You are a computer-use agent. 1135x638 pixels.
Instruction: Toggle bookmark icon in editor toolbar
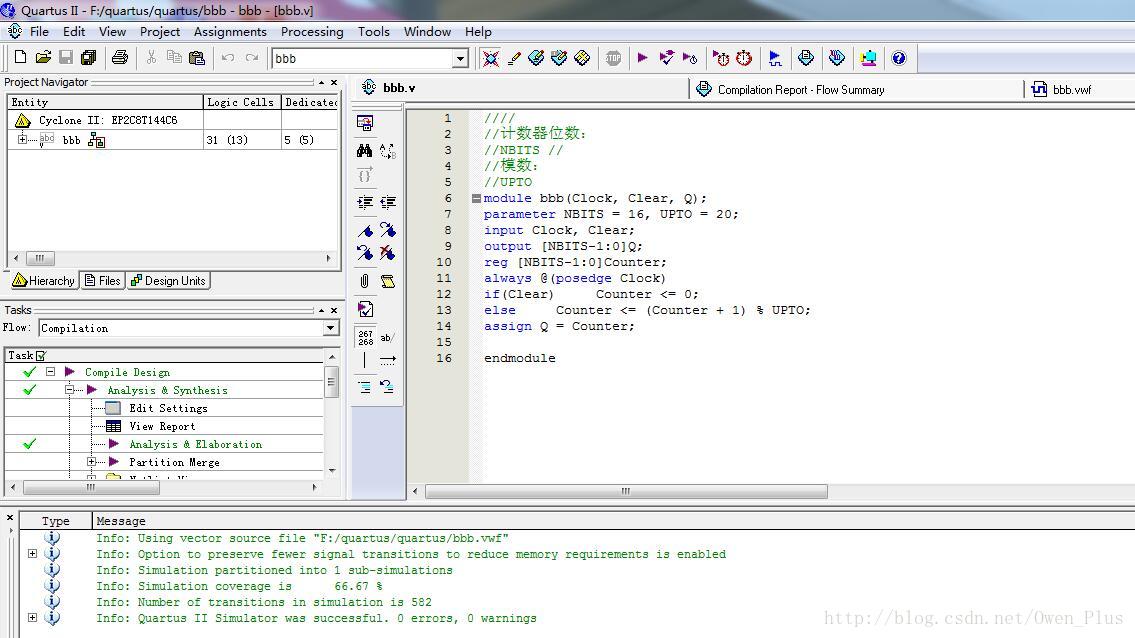pyautogui.click(x=365, y=230)
